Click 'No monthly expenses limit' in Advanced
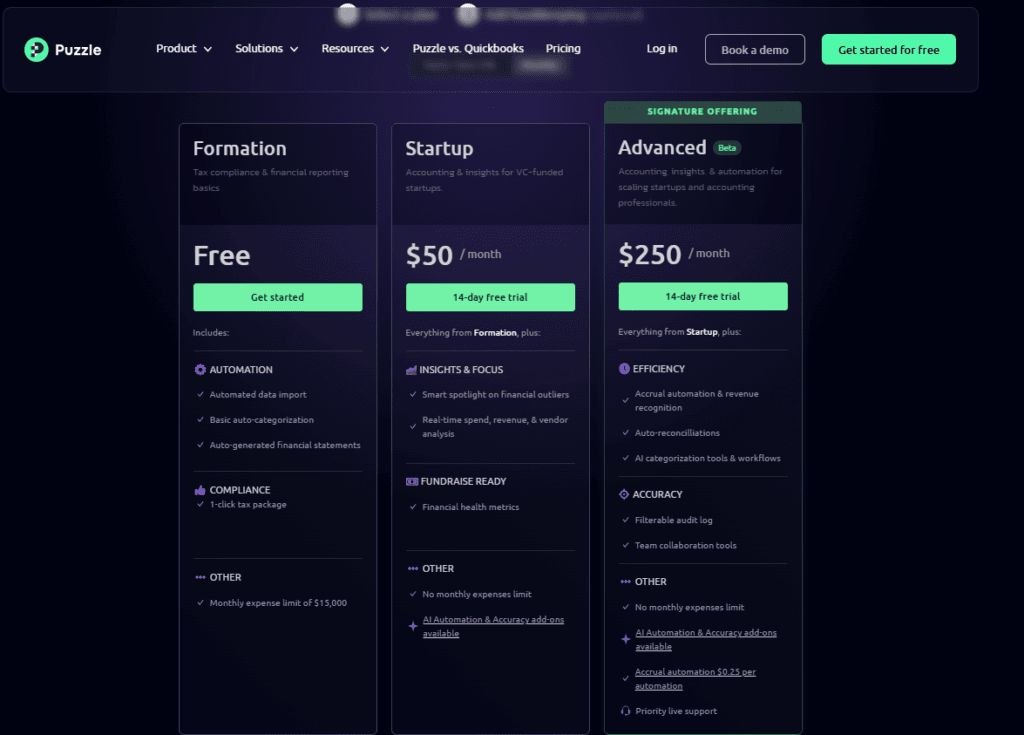The width and height of the screenshot is (1024, 735). tap(689, 608)
